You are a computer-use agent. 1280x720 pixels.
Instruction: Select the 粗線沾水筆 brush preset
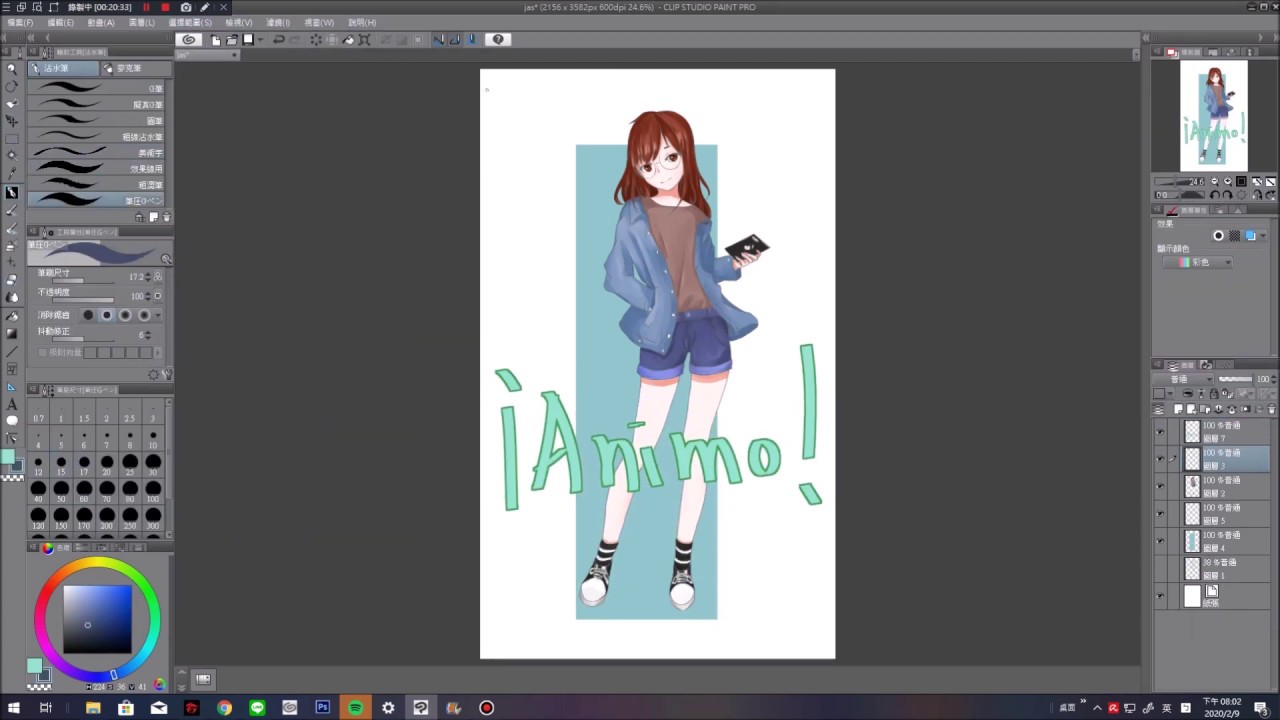[x=97, y=137]
